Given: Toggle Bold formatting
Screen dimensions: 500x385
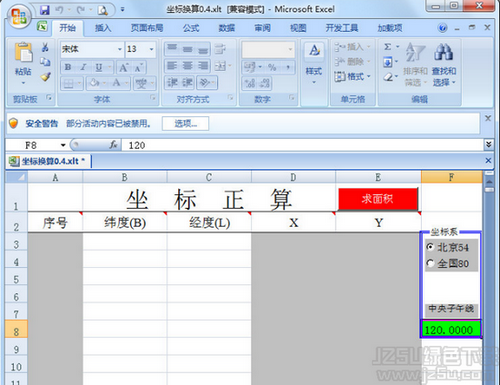Looking at the screenshot, I should pos(68,67).
